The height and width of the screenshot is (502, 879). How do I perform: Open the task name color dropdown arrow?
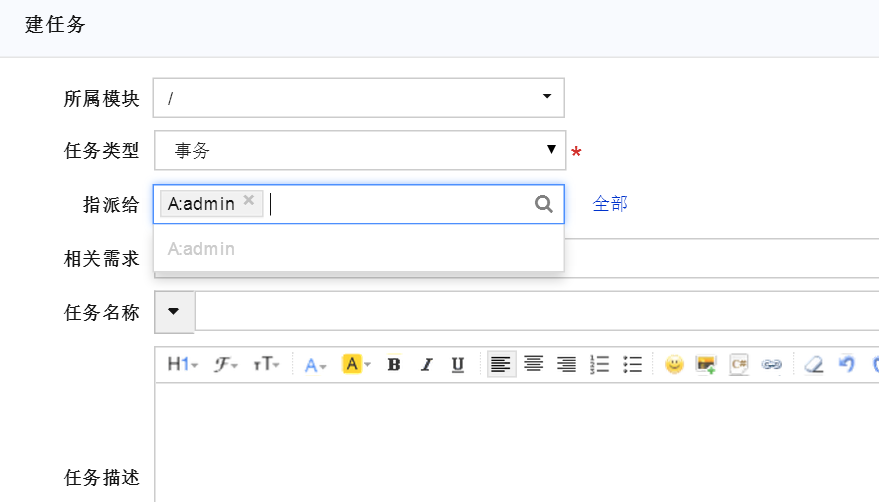coord(174,311)
